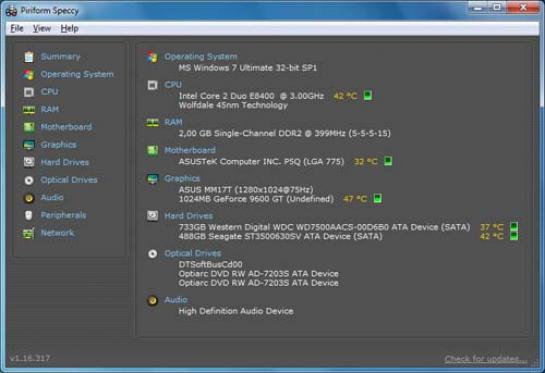Click the Hard Drives icon in summary panel

(x=152, y=216)
